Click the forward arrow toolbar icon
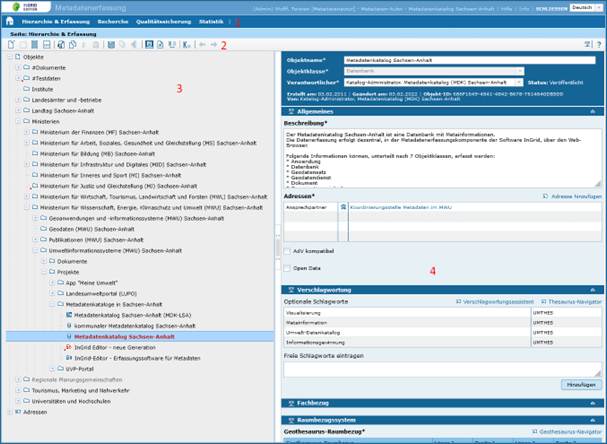607x444 pixels. coord(214,45)
